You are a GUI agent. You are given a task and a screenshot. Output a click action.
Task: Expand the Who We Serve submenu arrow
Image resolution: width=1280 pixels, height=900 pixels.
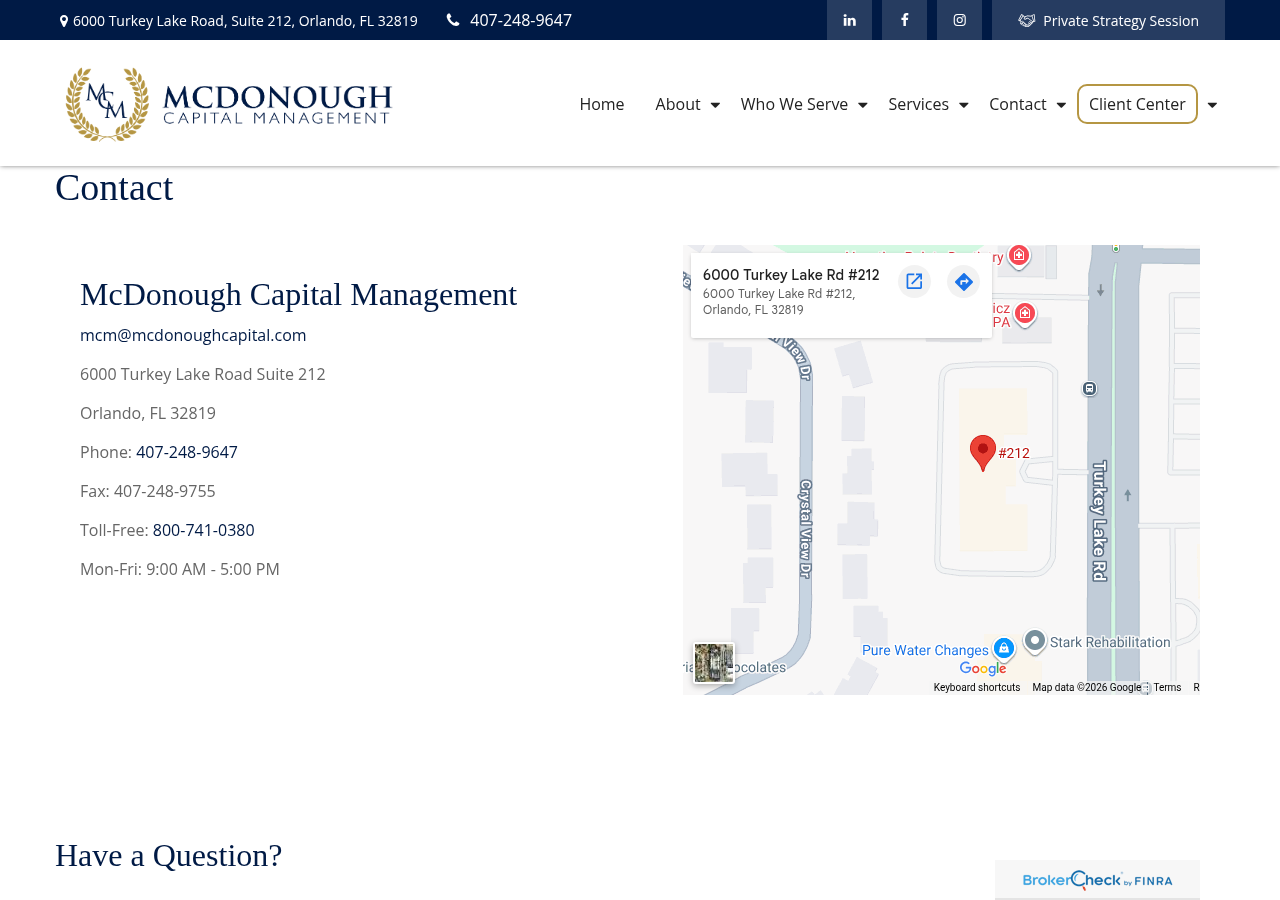[x=863, y=105]
